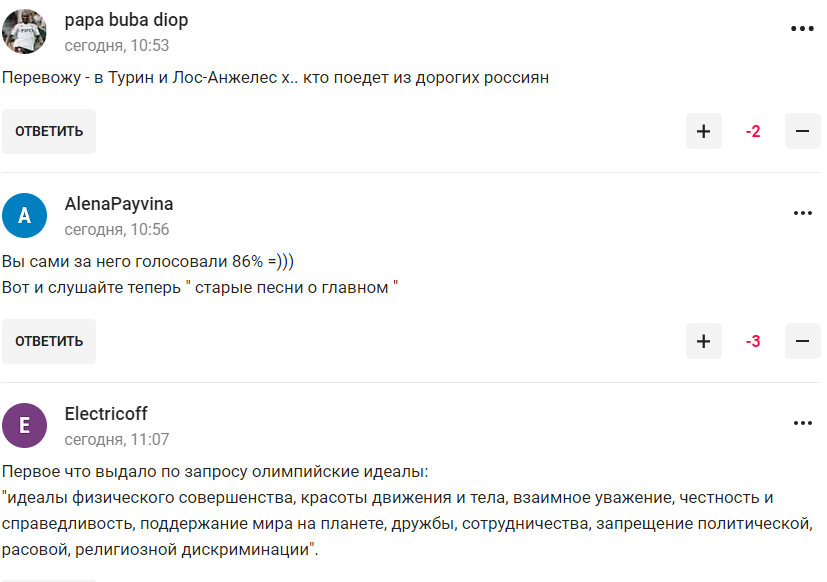Screen dimensions: 827x582
Task: Click AlenaPayvina's blue letter avatar
Action: [x=25, y=215]
